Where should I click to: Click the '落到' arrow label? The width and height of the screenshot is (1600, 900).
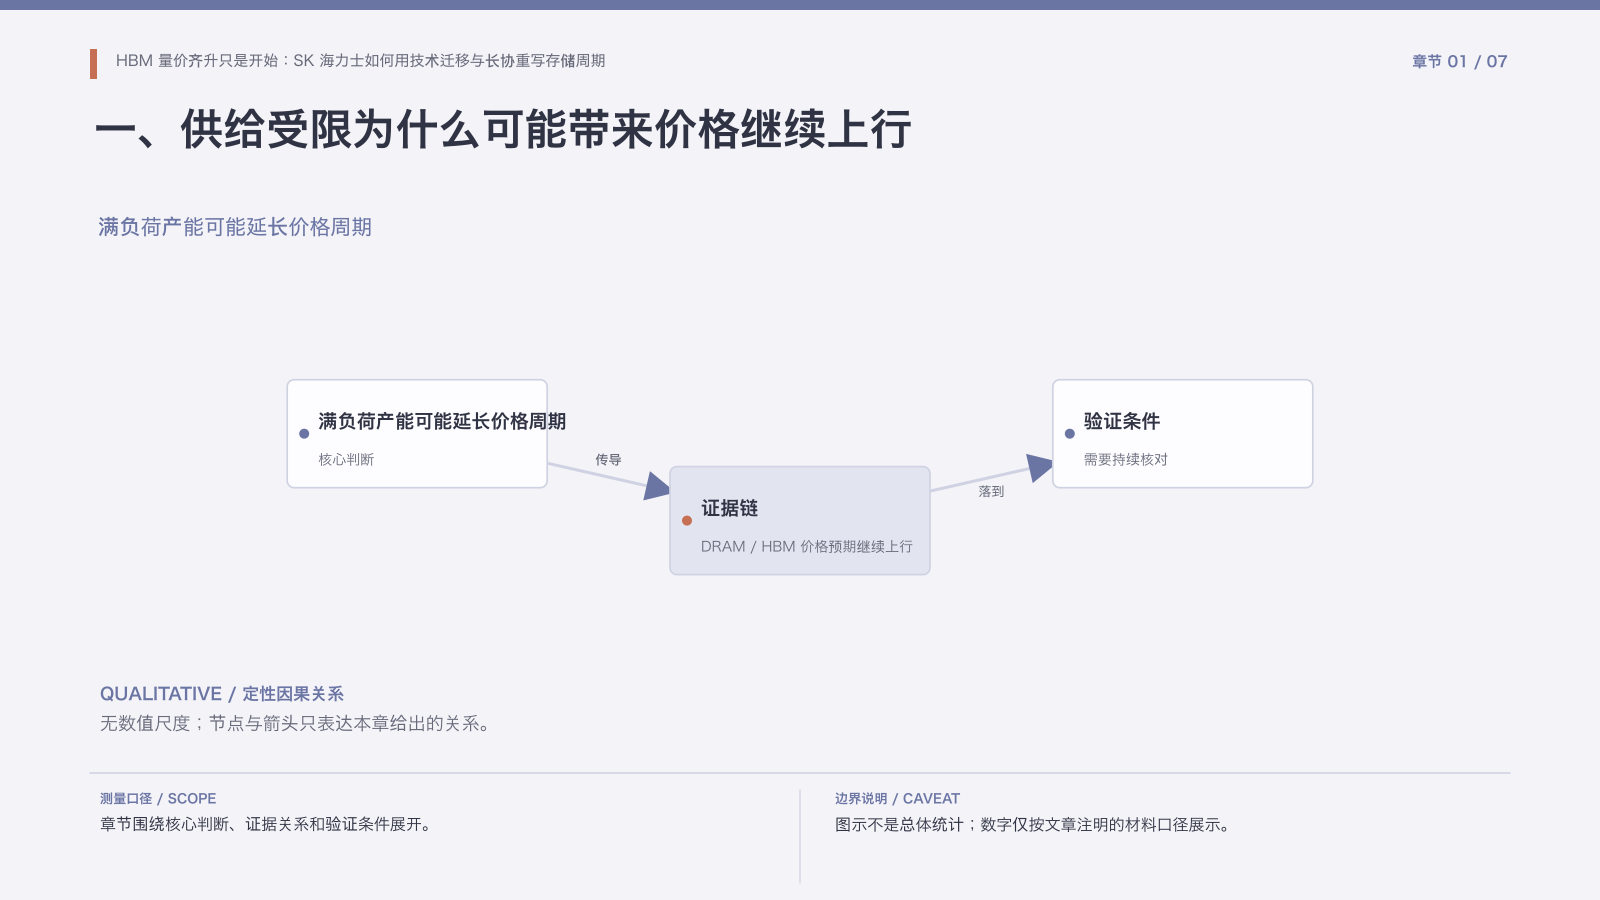click(991, 492)
